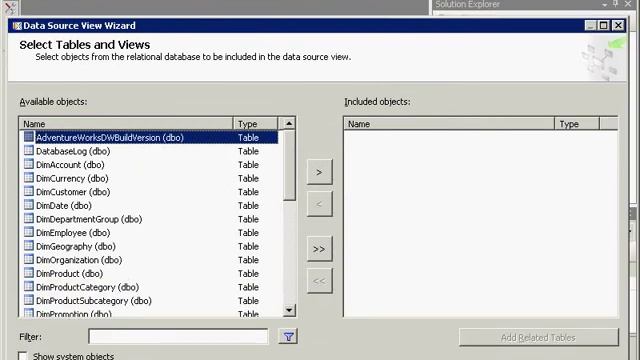Viewport: 640px width, 360px height.
Task: Pin the Solution Explorer panel
Action: [616, 4]
